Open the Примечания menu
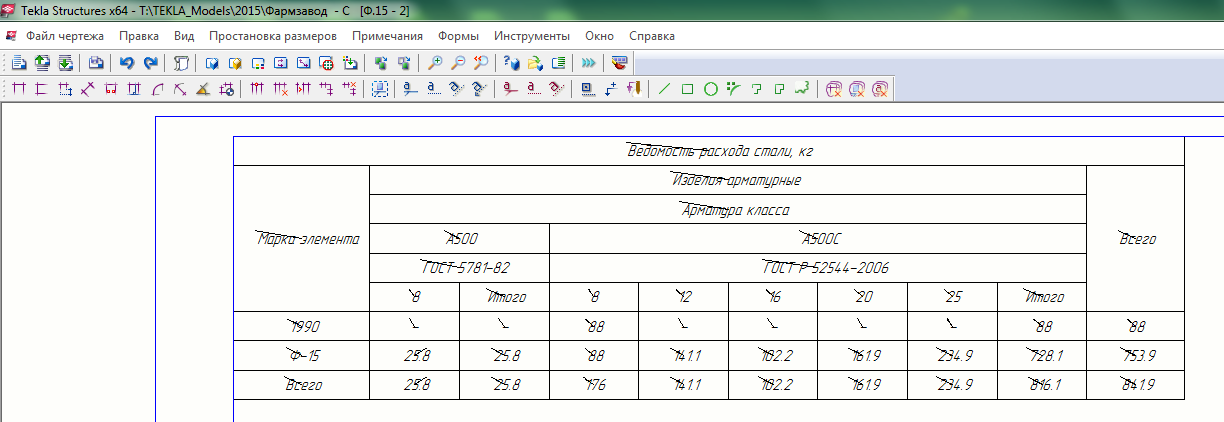The image size is (1224, 422). [387, 35]
